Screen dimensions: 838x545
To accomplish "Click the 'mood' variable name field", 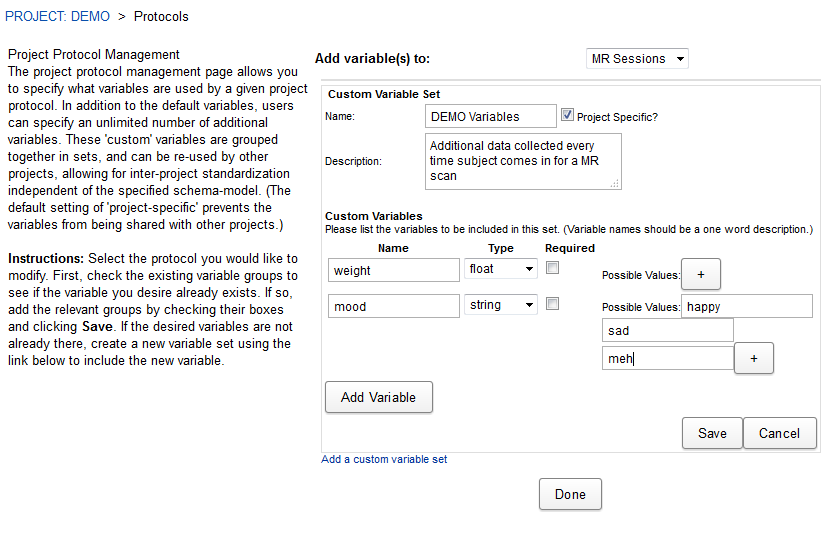I will pos(393,306).
